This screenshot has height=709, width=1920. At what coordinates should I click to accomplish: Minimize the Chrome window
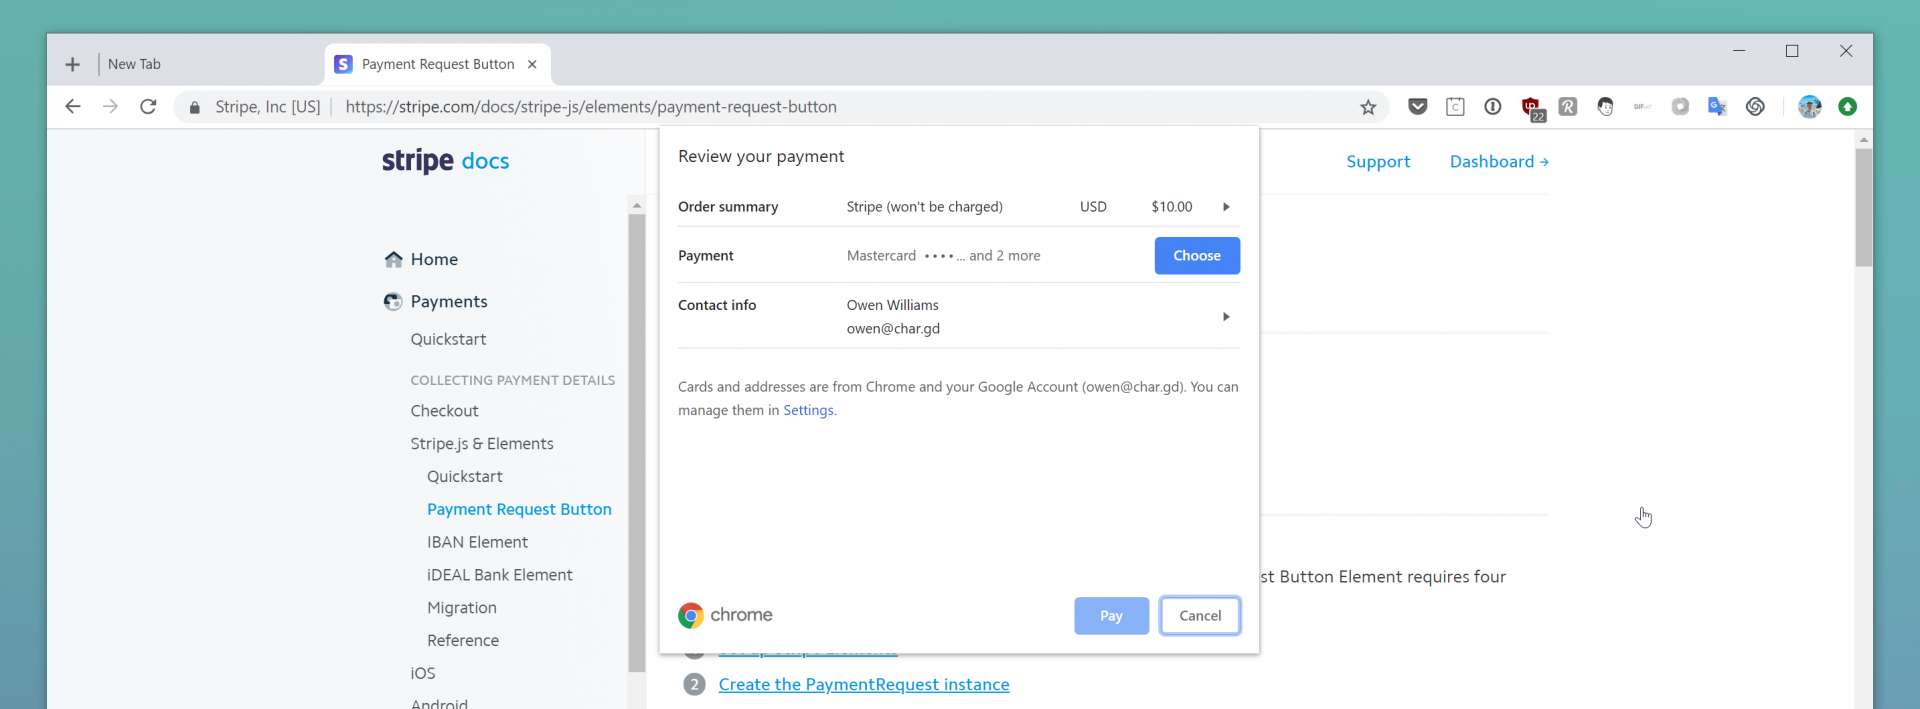point(1739,51)
